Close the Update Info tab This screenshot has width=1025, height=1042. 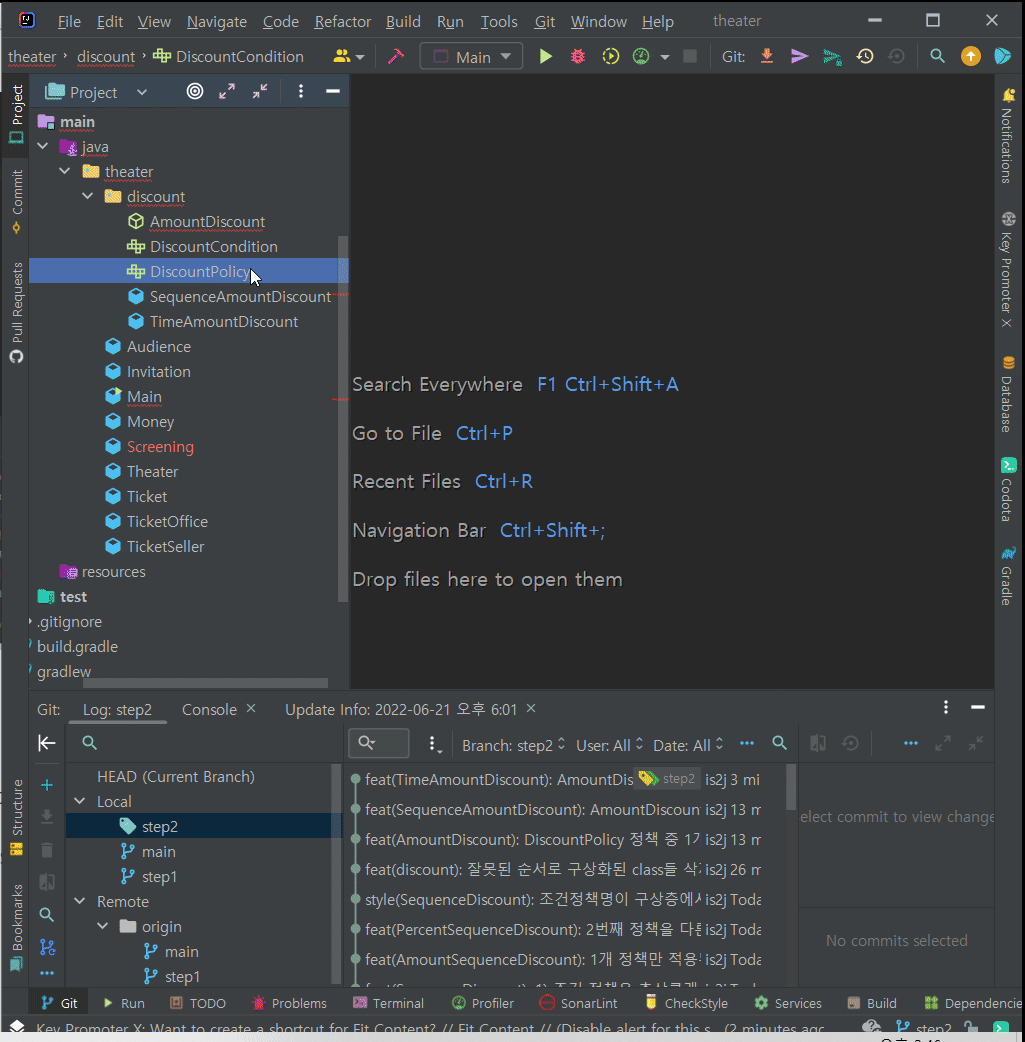[531, 708]
